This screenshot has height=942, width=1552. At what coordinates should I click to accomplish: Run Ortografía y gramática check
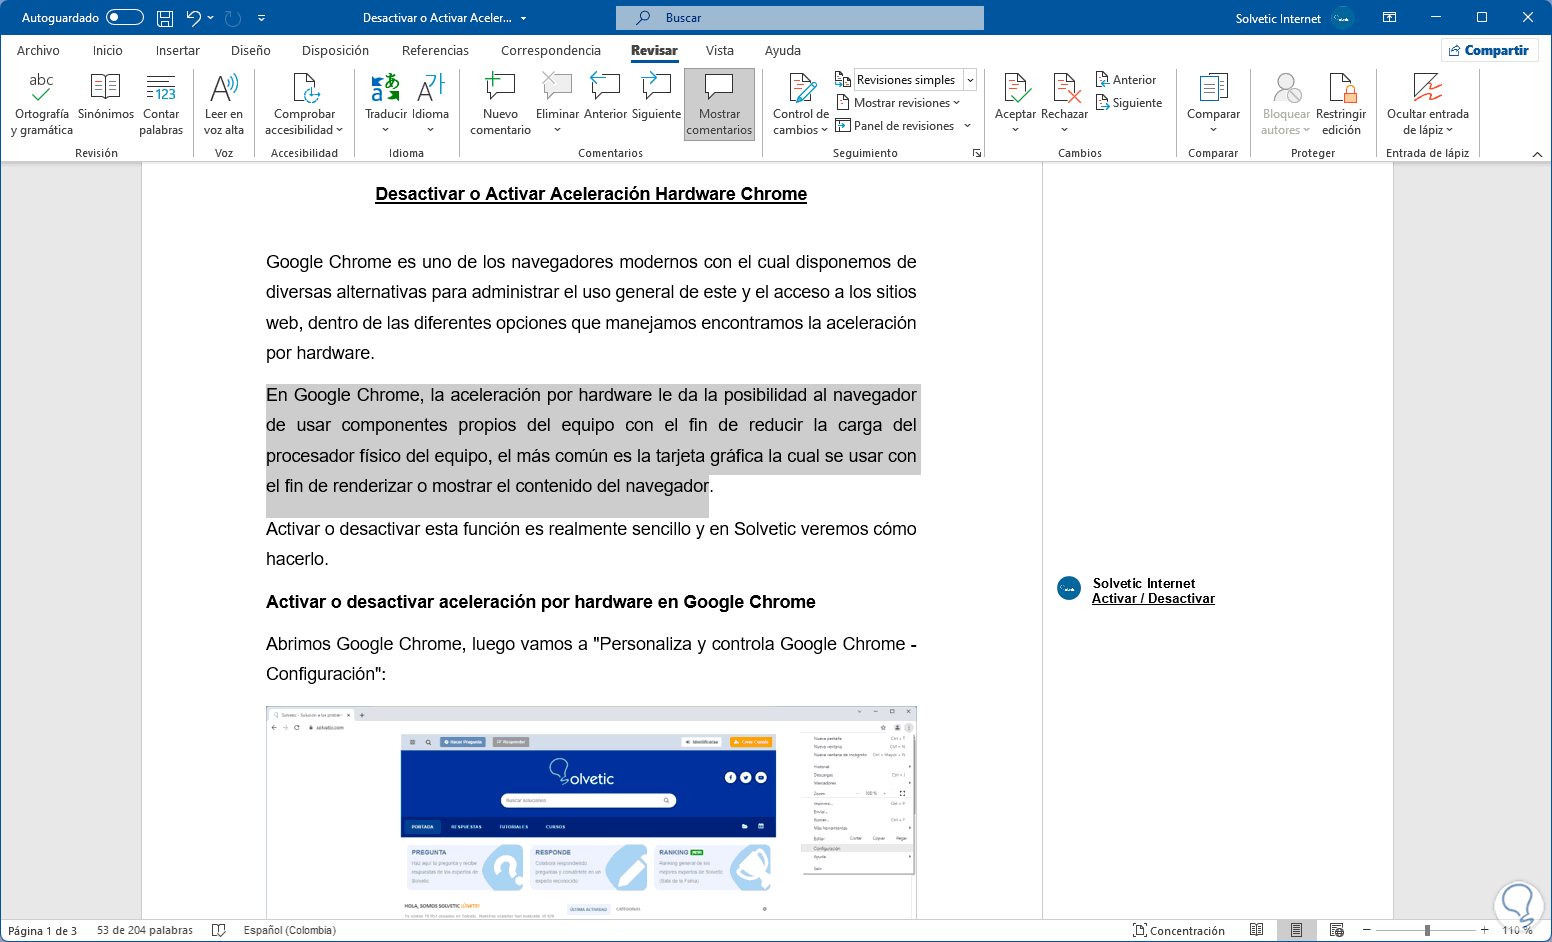point(42,104)
